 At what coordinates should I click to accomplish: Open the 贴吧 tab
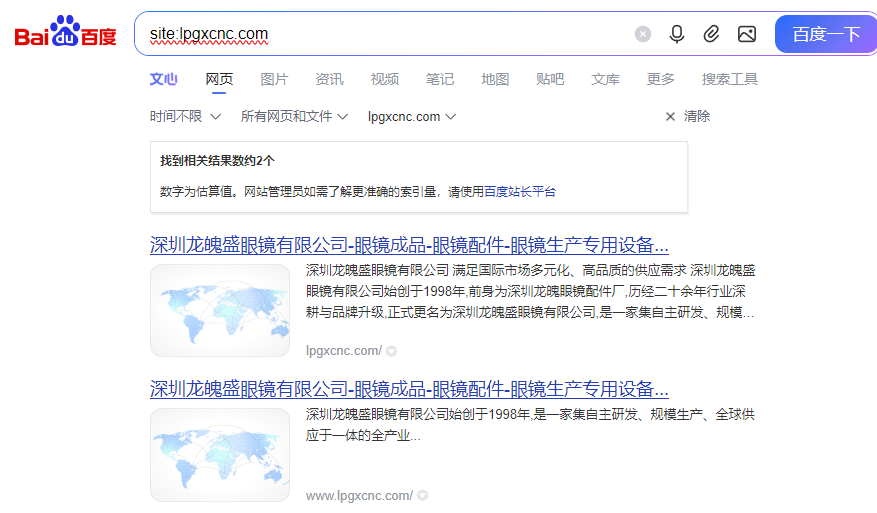[x=550, y=79]
